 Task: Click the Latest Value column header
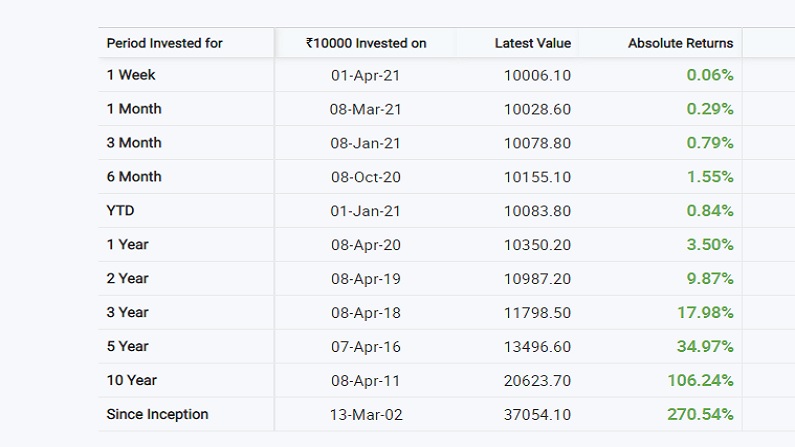pyautogui.click(x=533, y=43)
